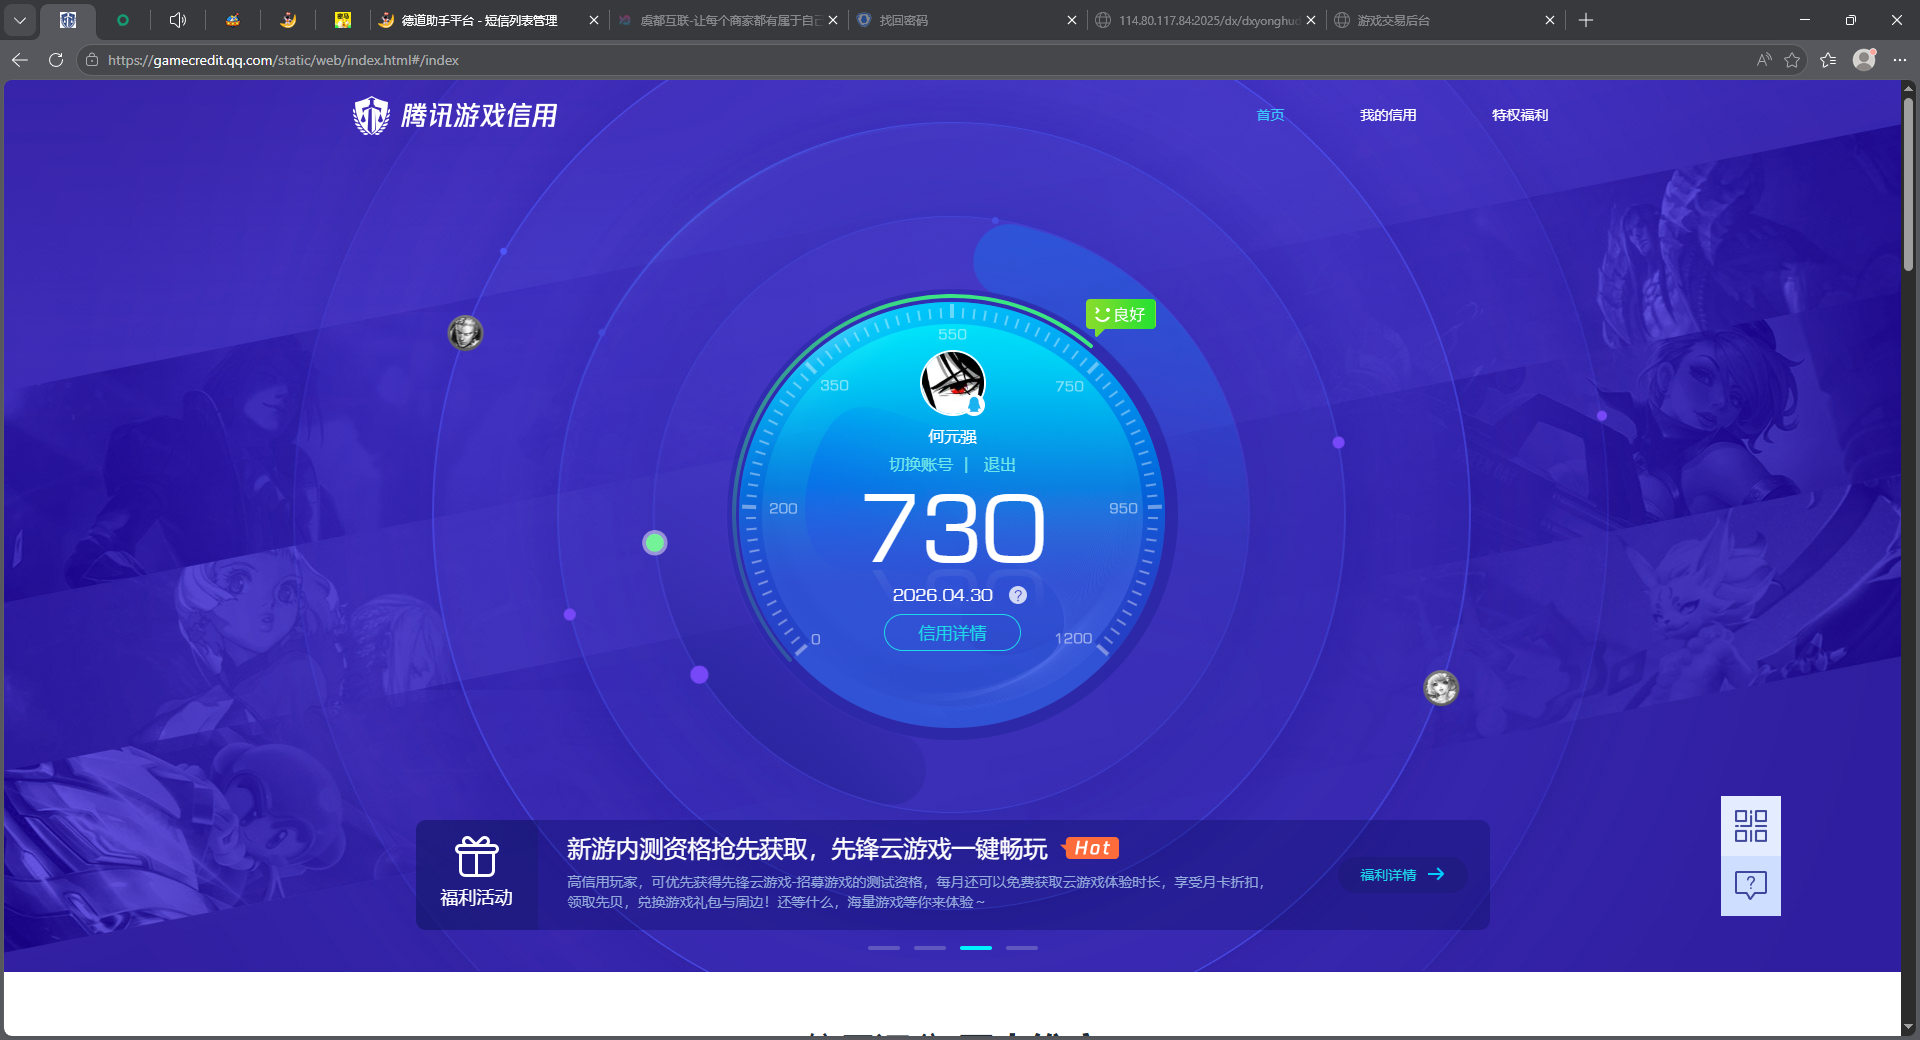
Task: Click the user avatar on the gauge
Action: coord(953,383)
